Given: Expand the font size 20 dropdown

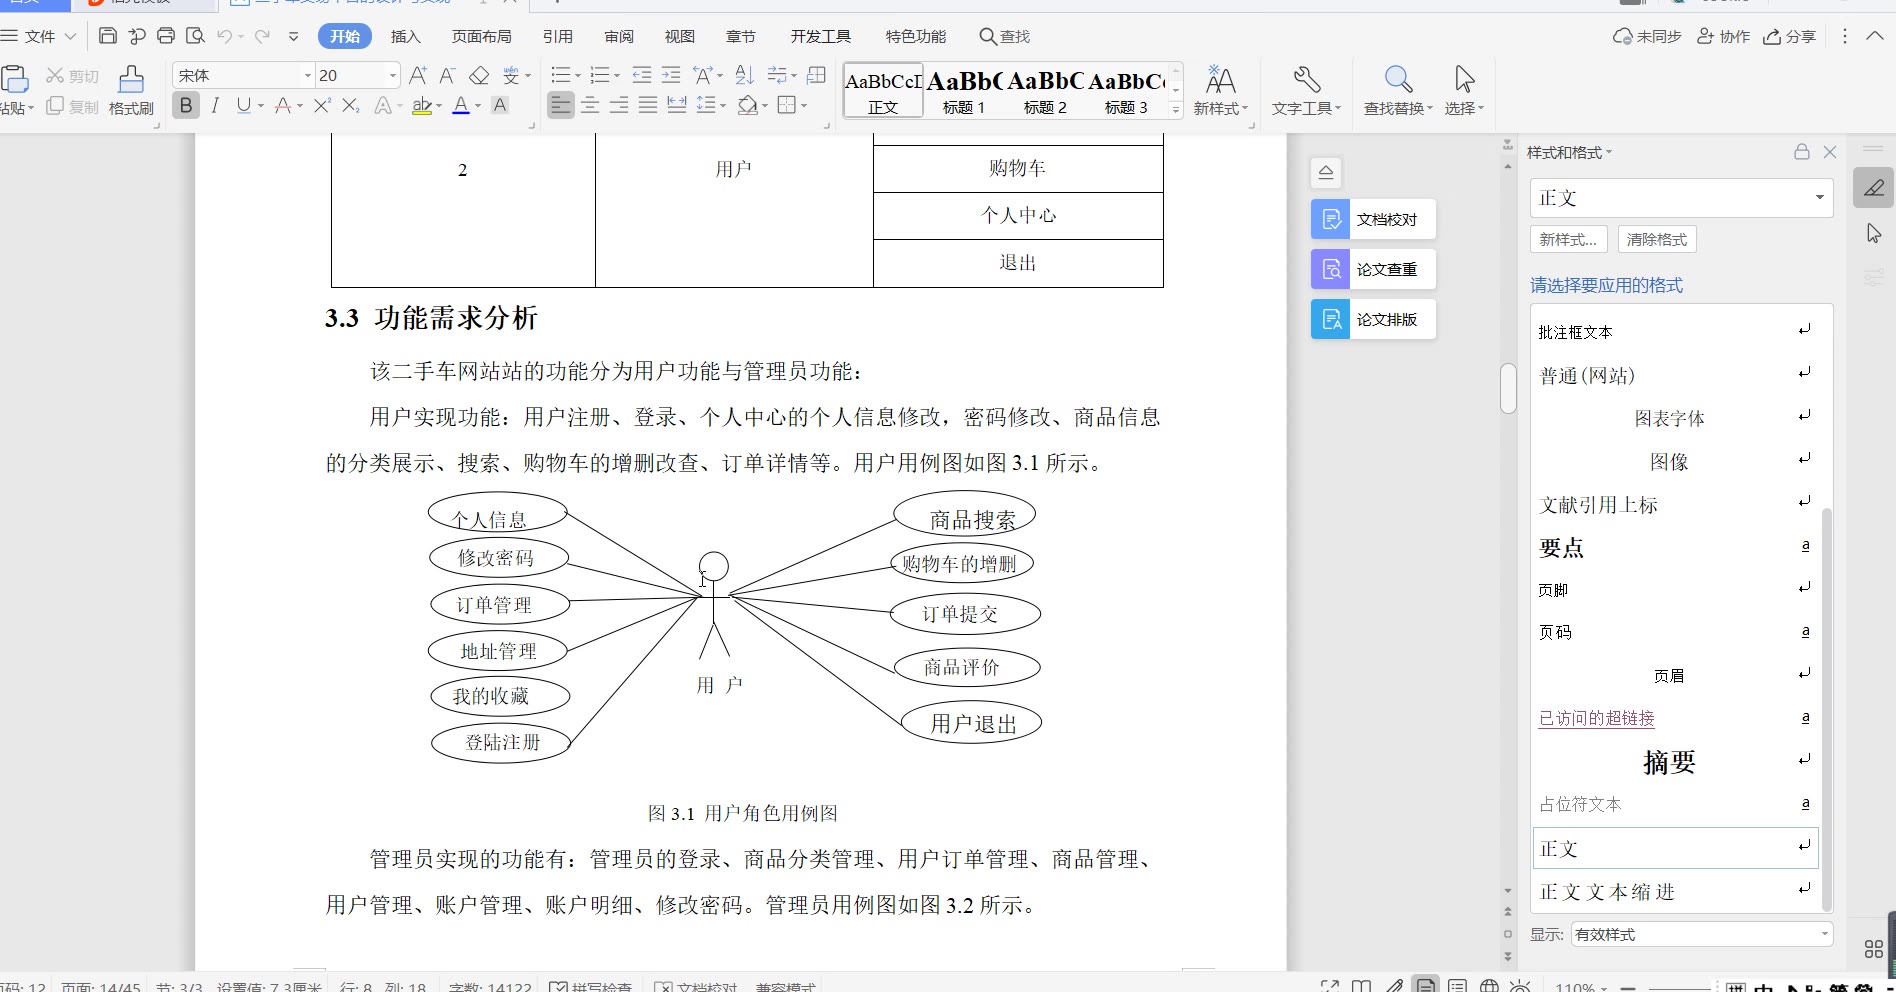Looking at the screenshot, I should [392, 76].
